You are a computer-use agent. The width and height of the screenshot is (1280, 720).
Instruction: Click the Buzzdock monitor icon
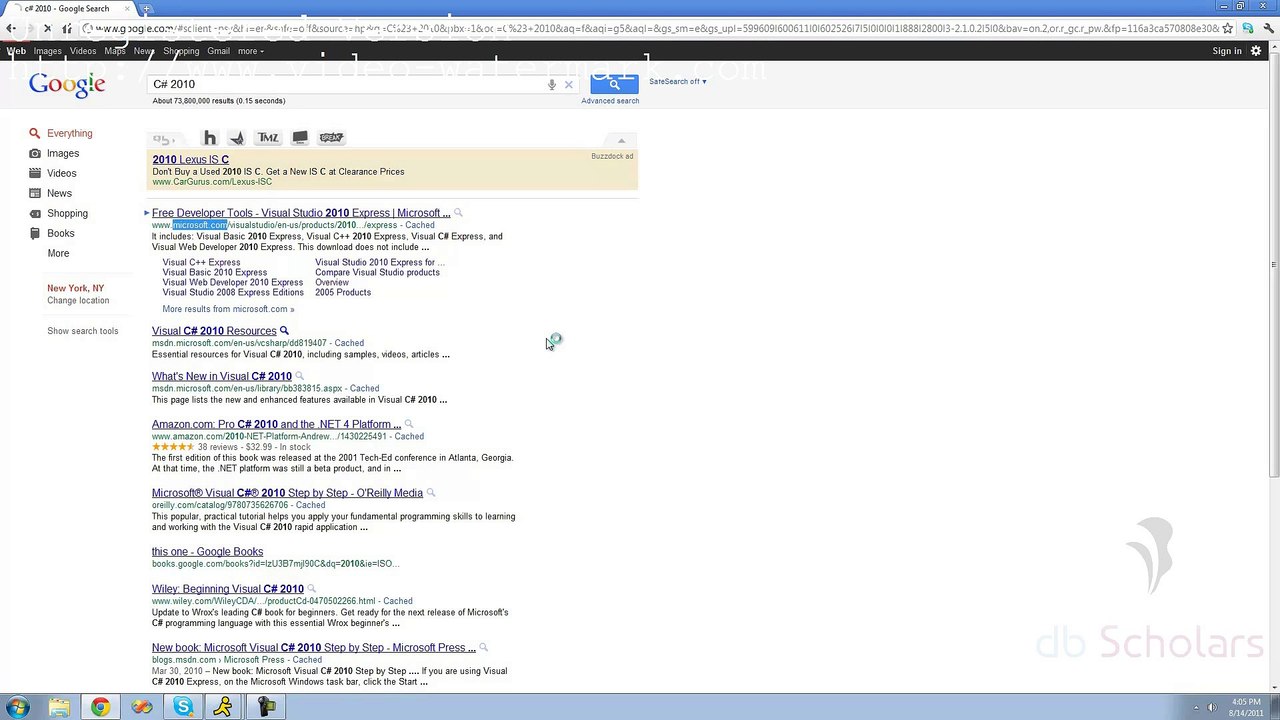(x=300, y=138)
